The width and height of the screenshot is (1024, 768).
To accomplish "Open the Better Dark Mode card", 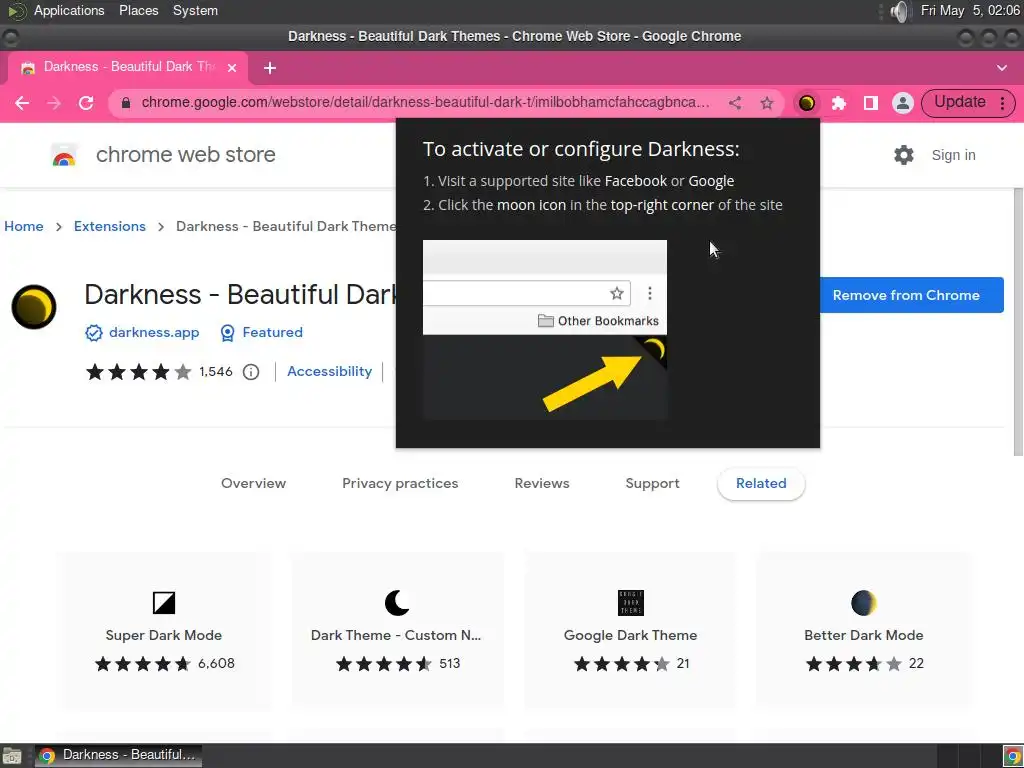I will coord(863,631).
